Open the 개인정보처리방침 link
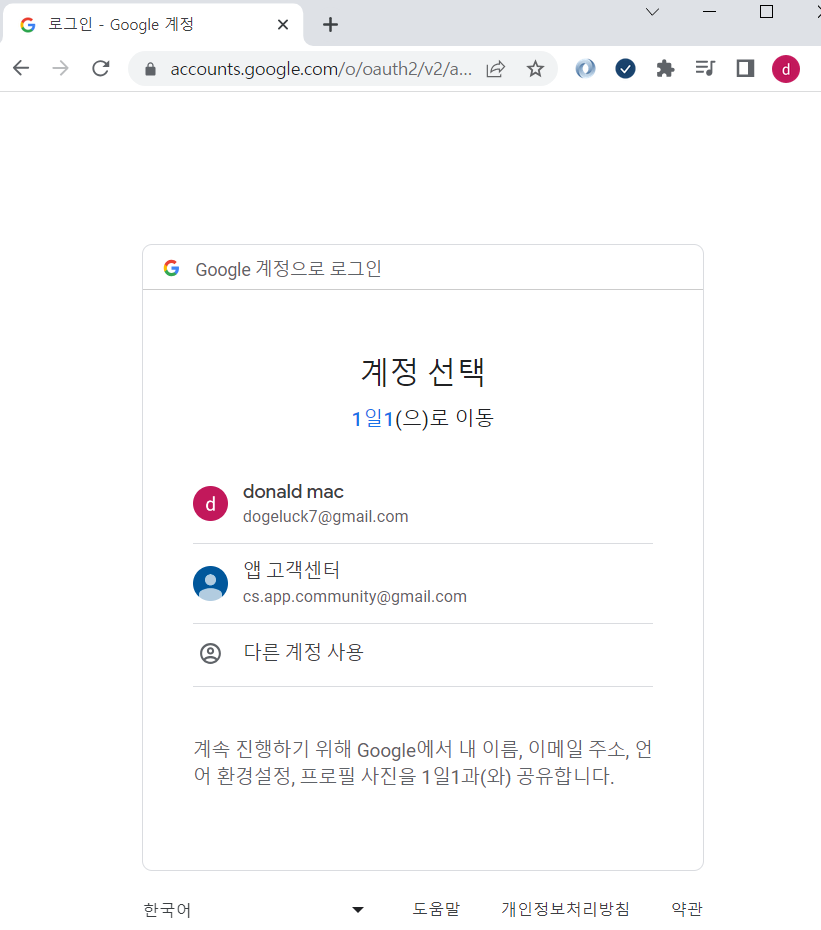Image resolution: width=821 pixels, height=930 pixels. point(565,909)
